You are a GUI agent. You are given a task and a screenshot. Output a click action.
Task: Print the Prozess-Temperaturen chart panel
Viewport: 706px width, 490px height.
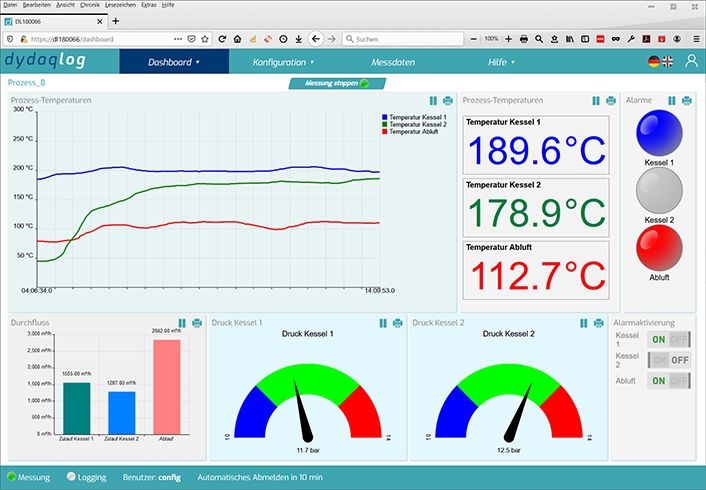tap(447, 101)
